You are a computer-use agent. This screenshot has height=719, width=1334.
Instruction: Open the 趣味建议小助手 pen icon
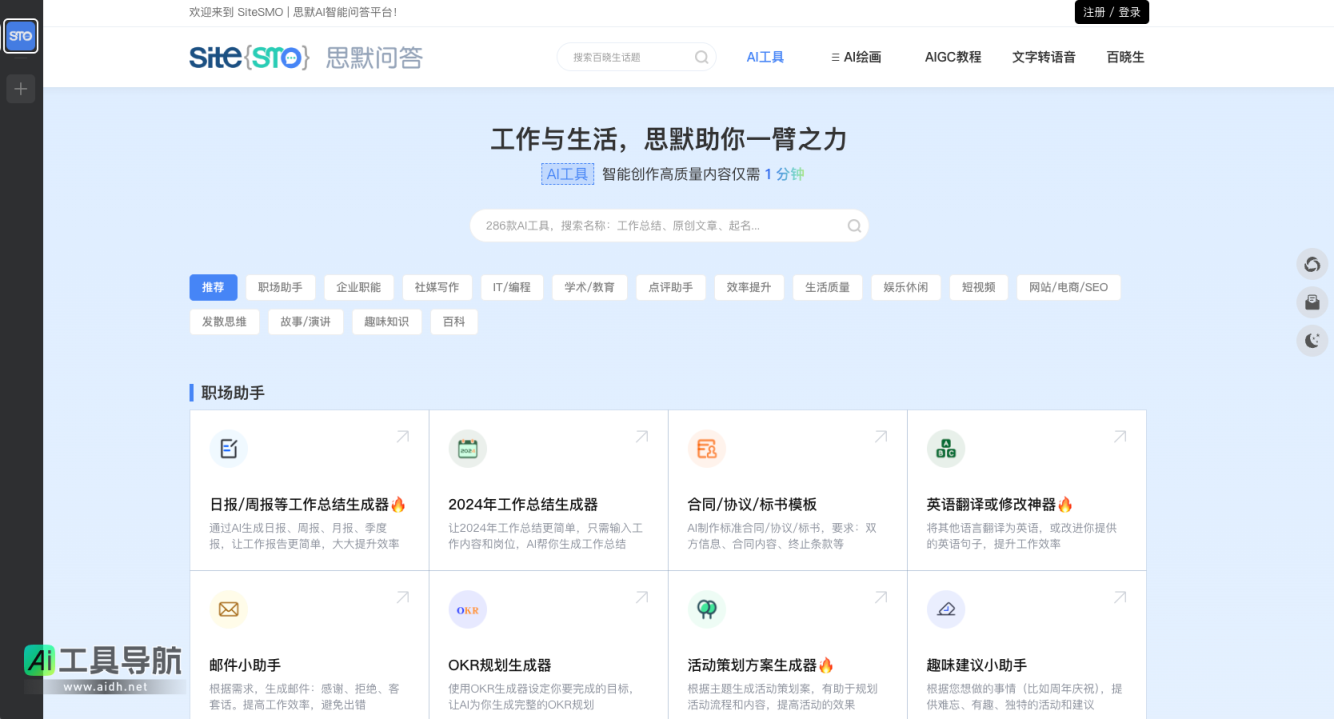(x=946, y=609)
